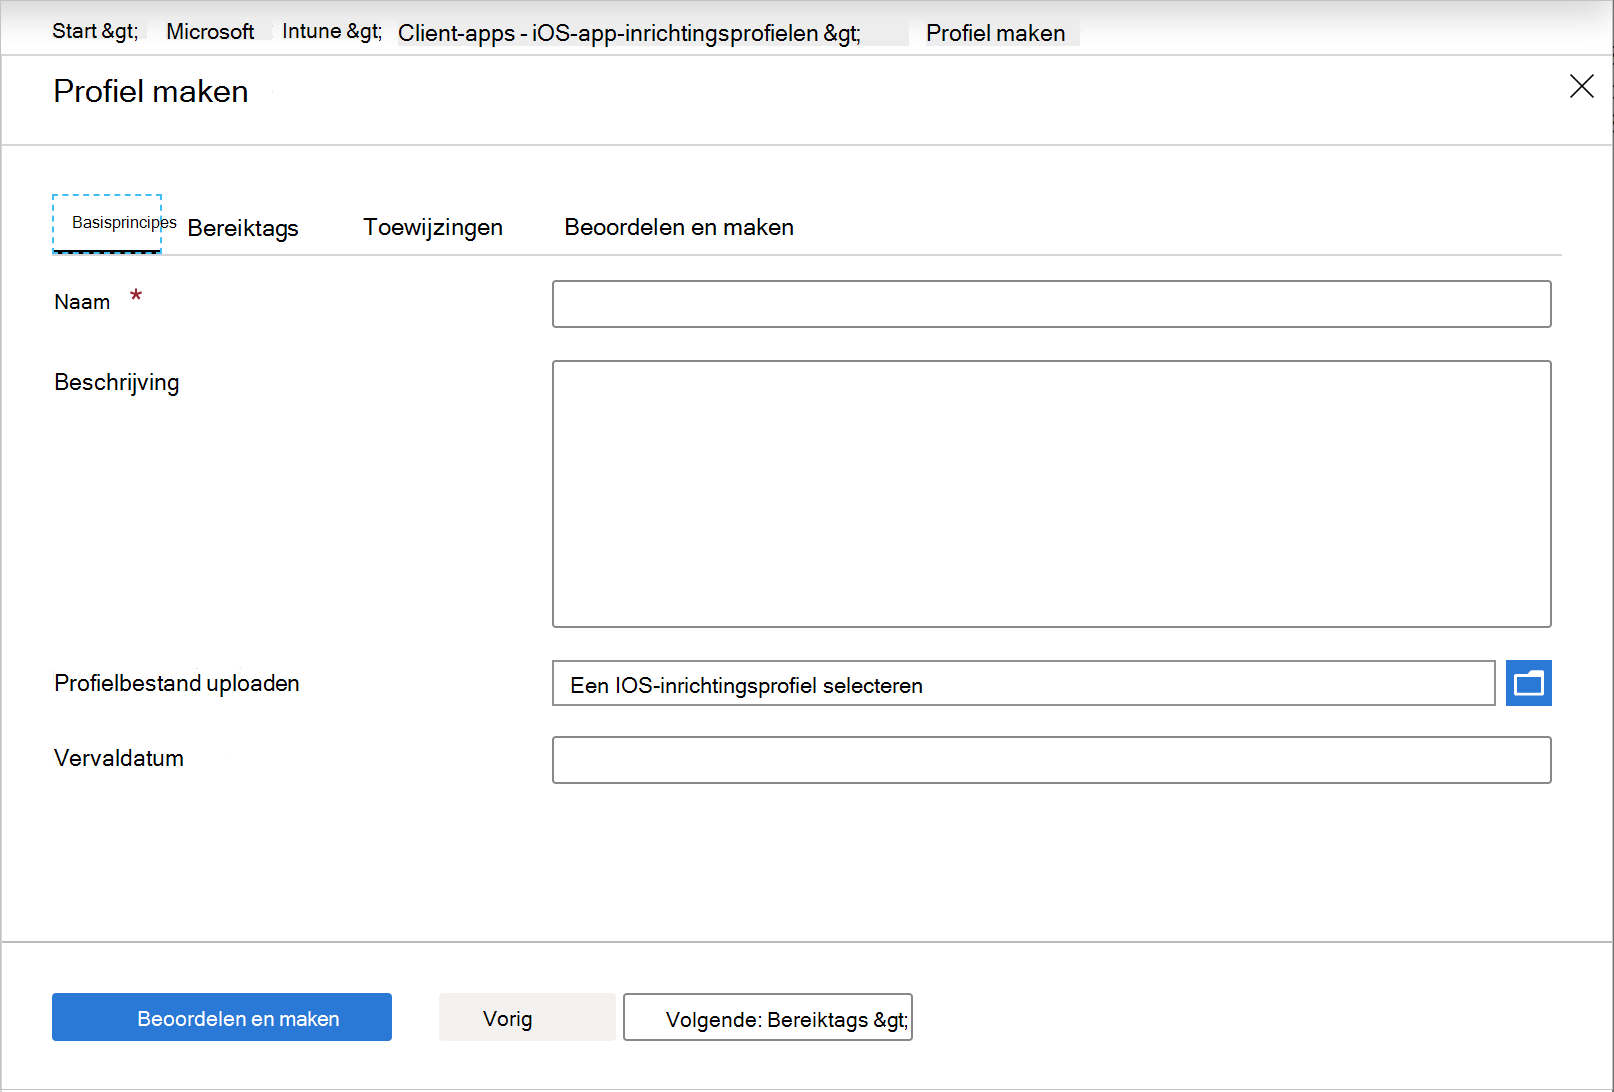The image size is (1614, 1092).
Task: Select the Basisprincipes tab
Action: [107, 223]
